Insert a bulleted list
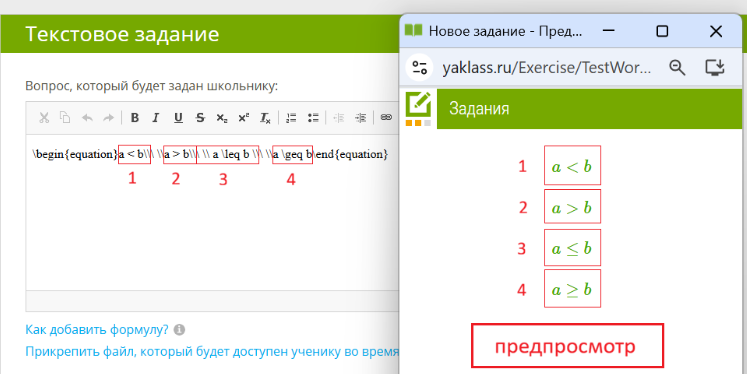The height and width of the screenshot is (374, 747). click(313, 118)
